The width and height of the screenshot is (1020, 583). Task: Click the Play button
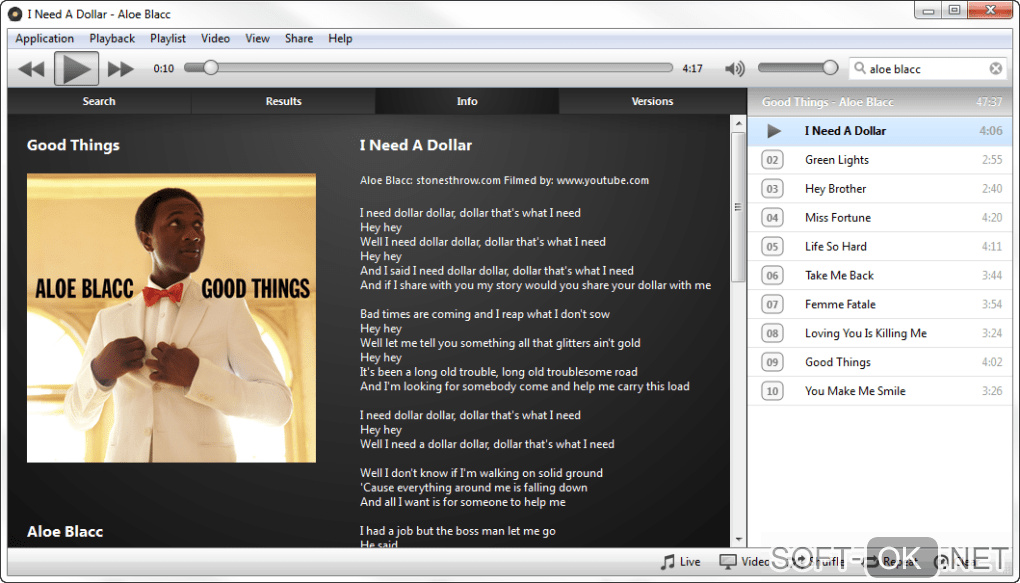pos(76,68)
